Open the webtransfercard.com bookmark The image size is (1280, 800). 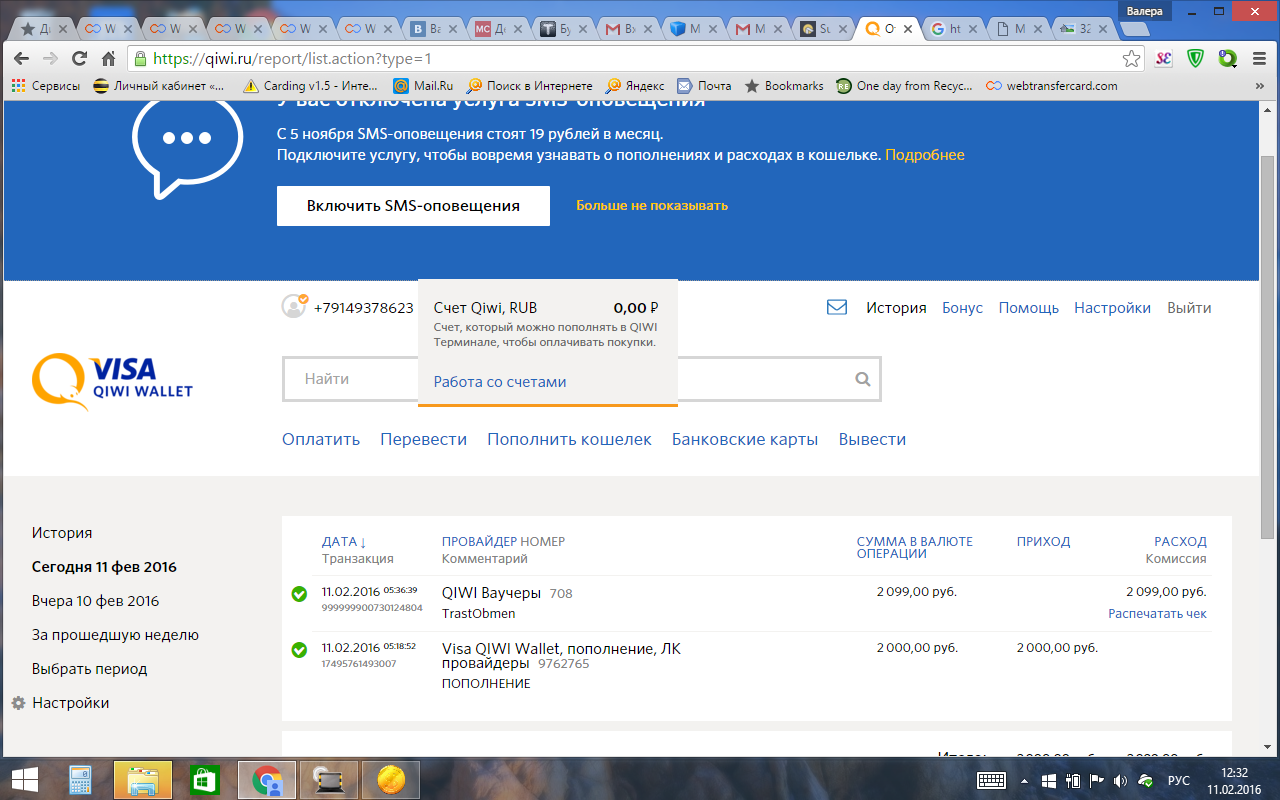click(1051, 86)
